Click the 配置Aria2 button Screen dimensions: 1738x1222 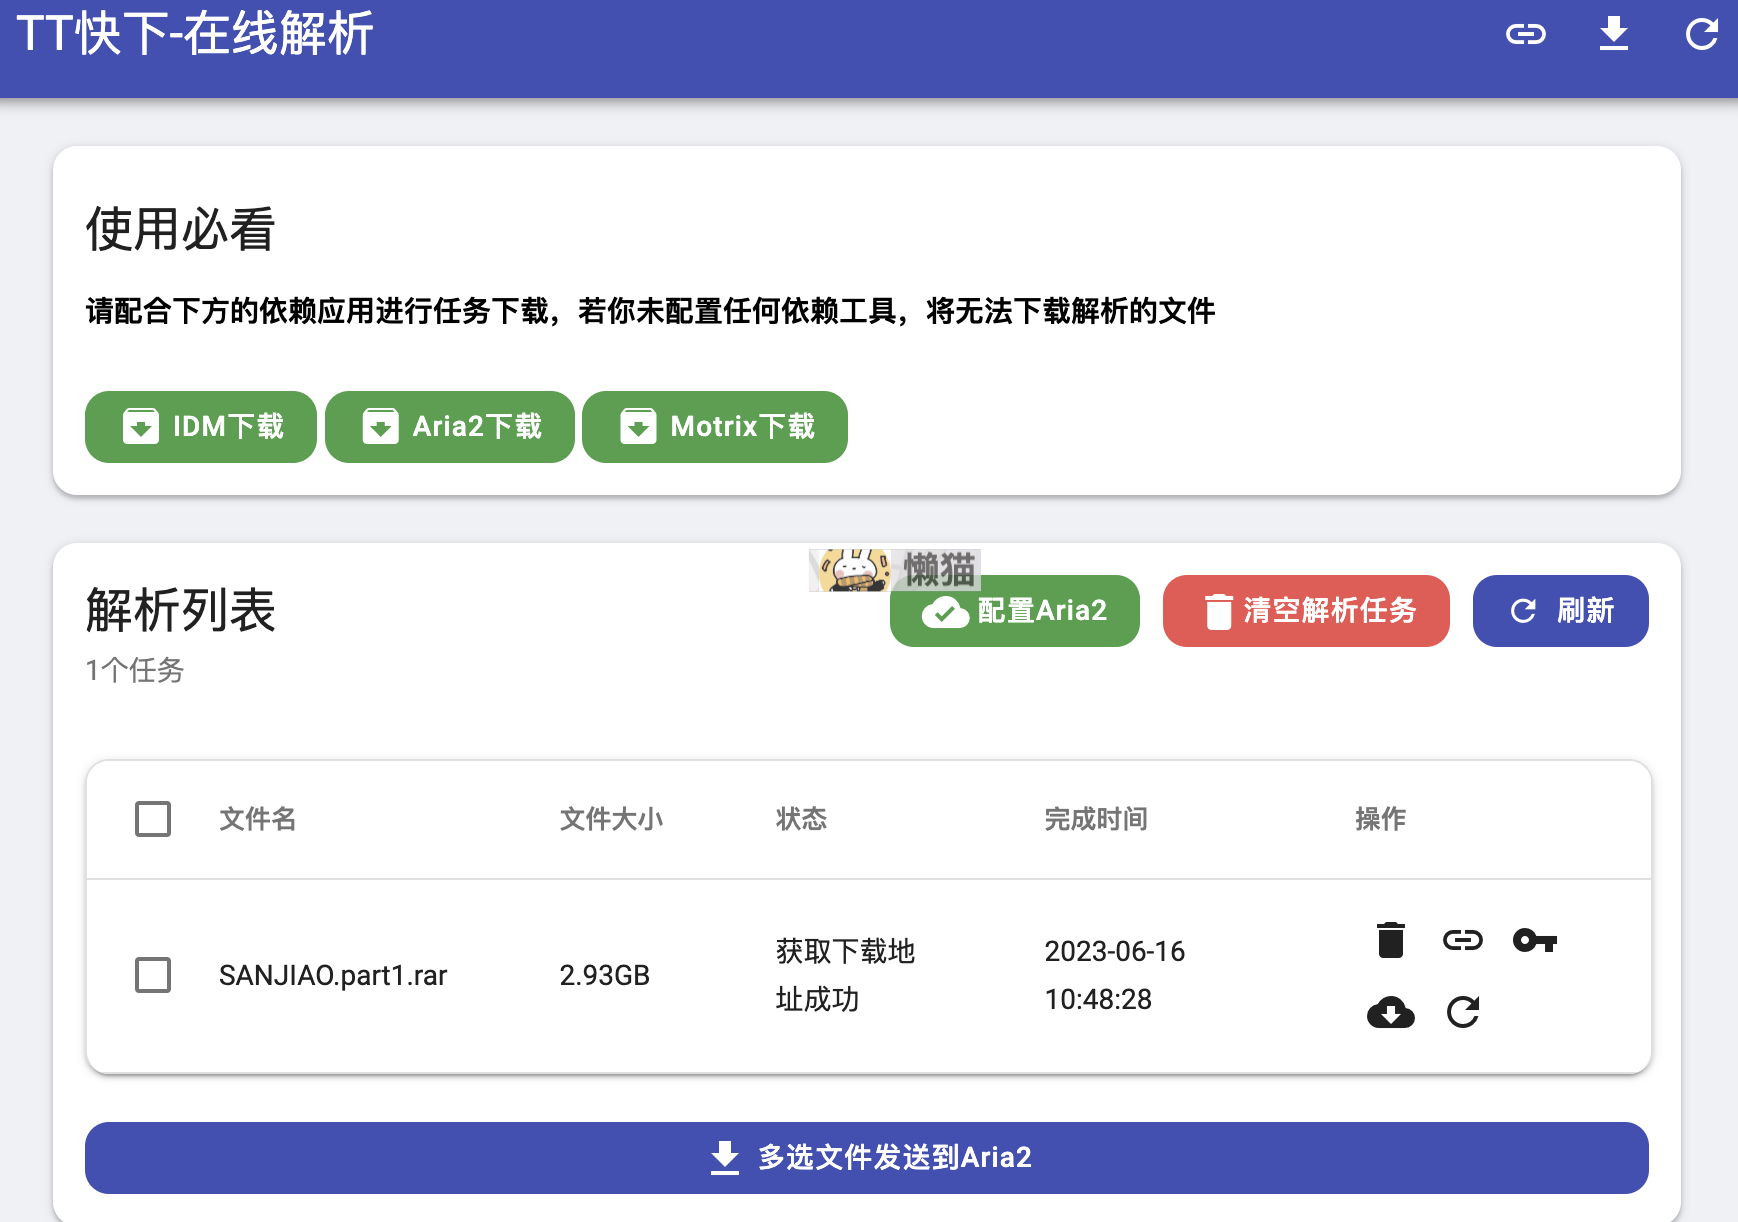pyautogui.click(x=1015, y=612)
